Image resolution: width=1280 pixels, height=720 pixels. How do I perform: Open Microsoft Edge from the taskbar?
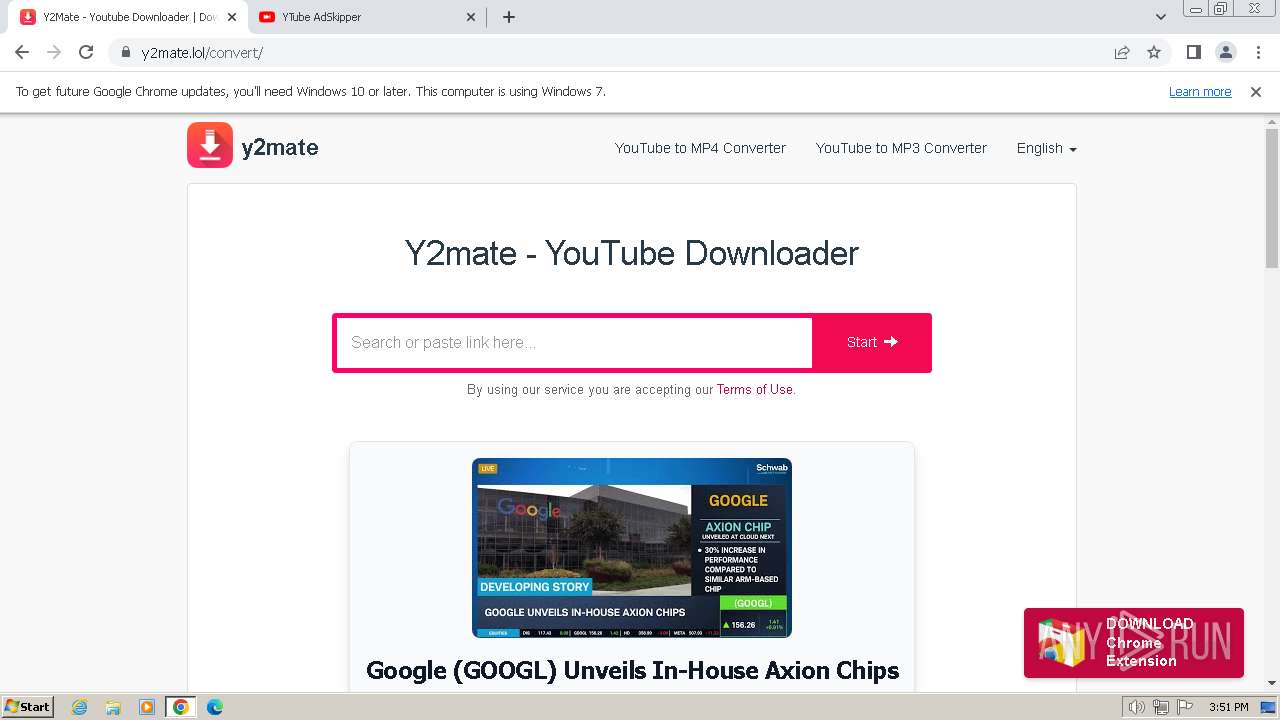click(x=215, y=707)
